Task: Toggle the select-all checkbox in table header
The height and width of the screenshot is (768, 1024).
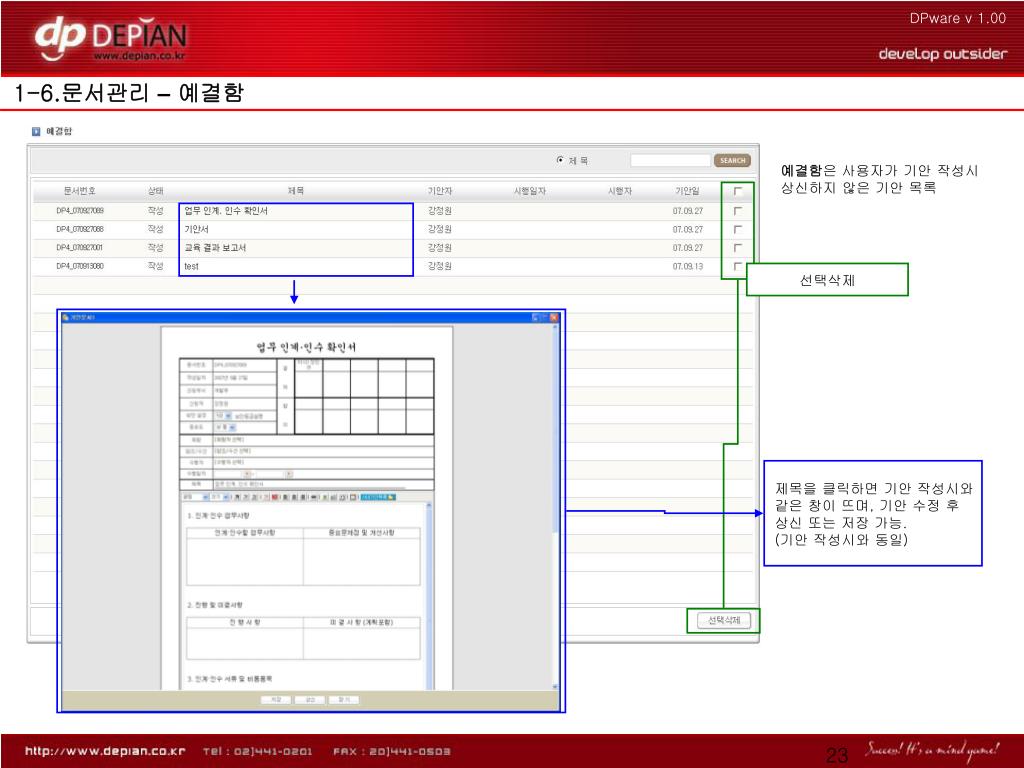Action: pyautogui.click(x=738, y=191)
